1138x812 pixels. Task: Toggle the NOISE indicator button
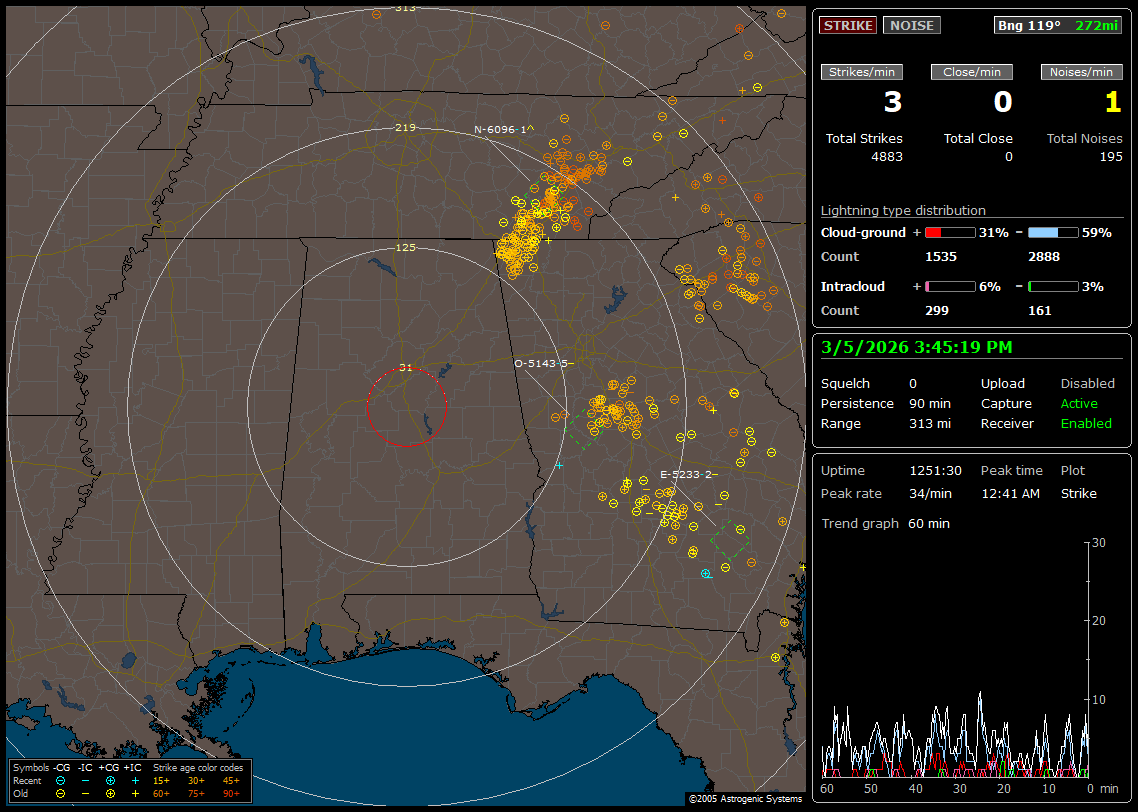click(911, 25)
